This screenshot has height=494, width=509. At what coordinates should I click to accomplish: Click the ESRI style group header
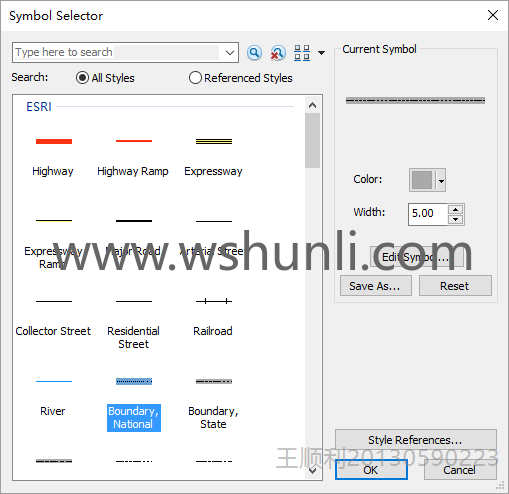[39, 107]
